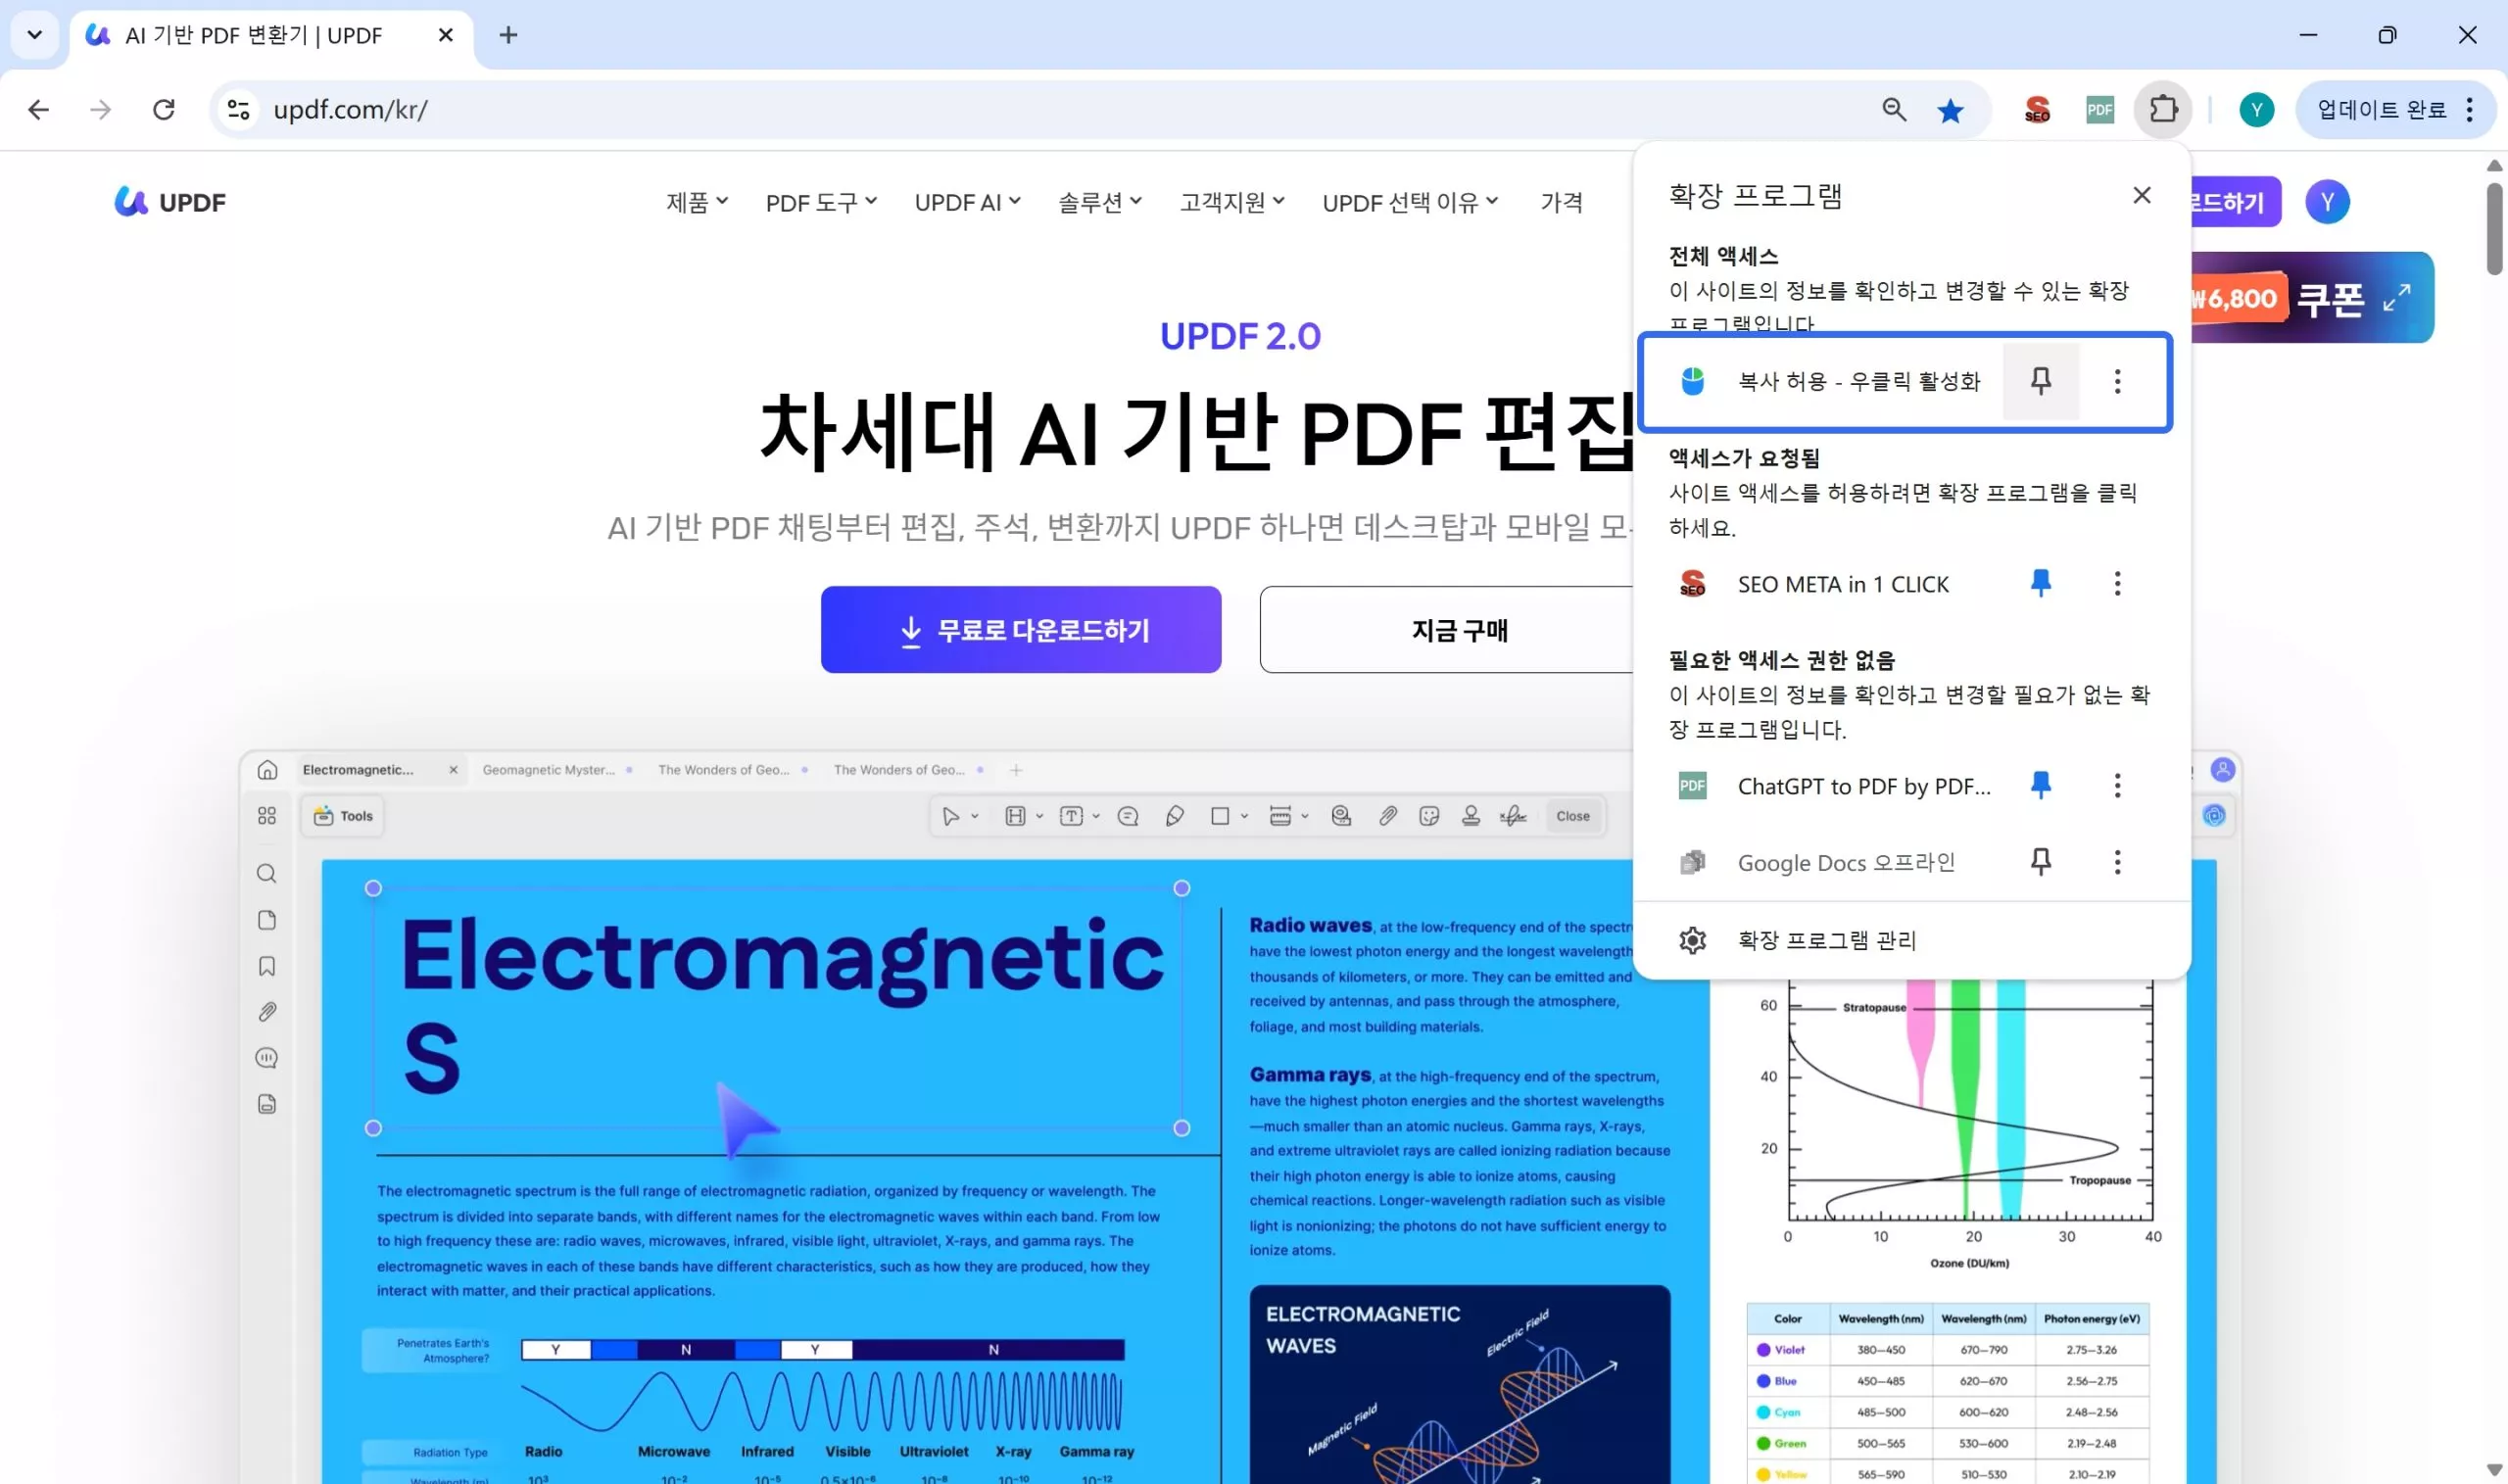Open a new browser tab

point(508,35)
